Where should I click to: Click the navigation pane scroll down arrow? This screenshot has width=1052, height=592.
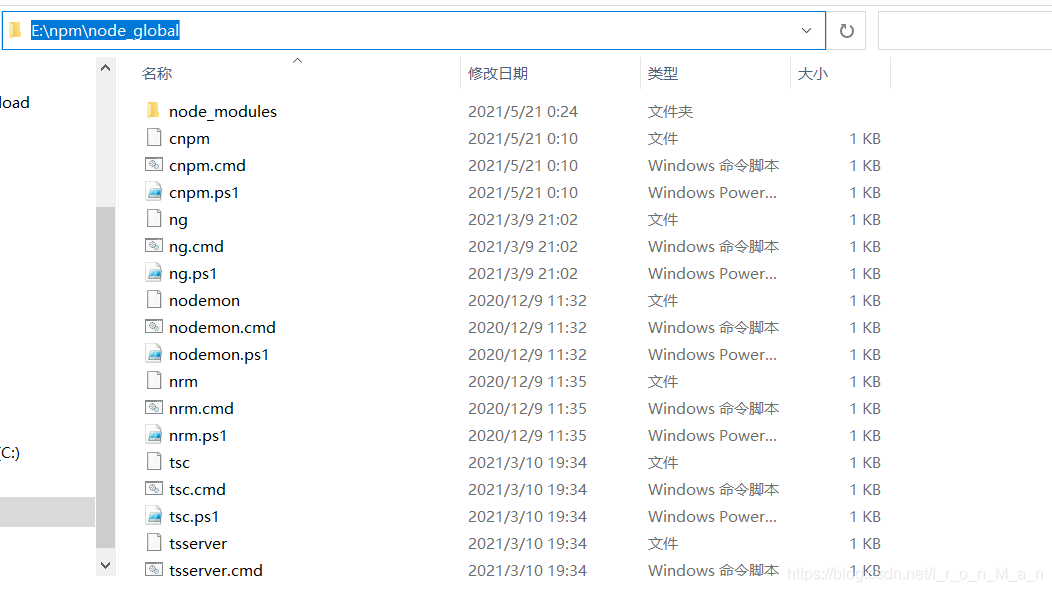(x=105, y=565)
